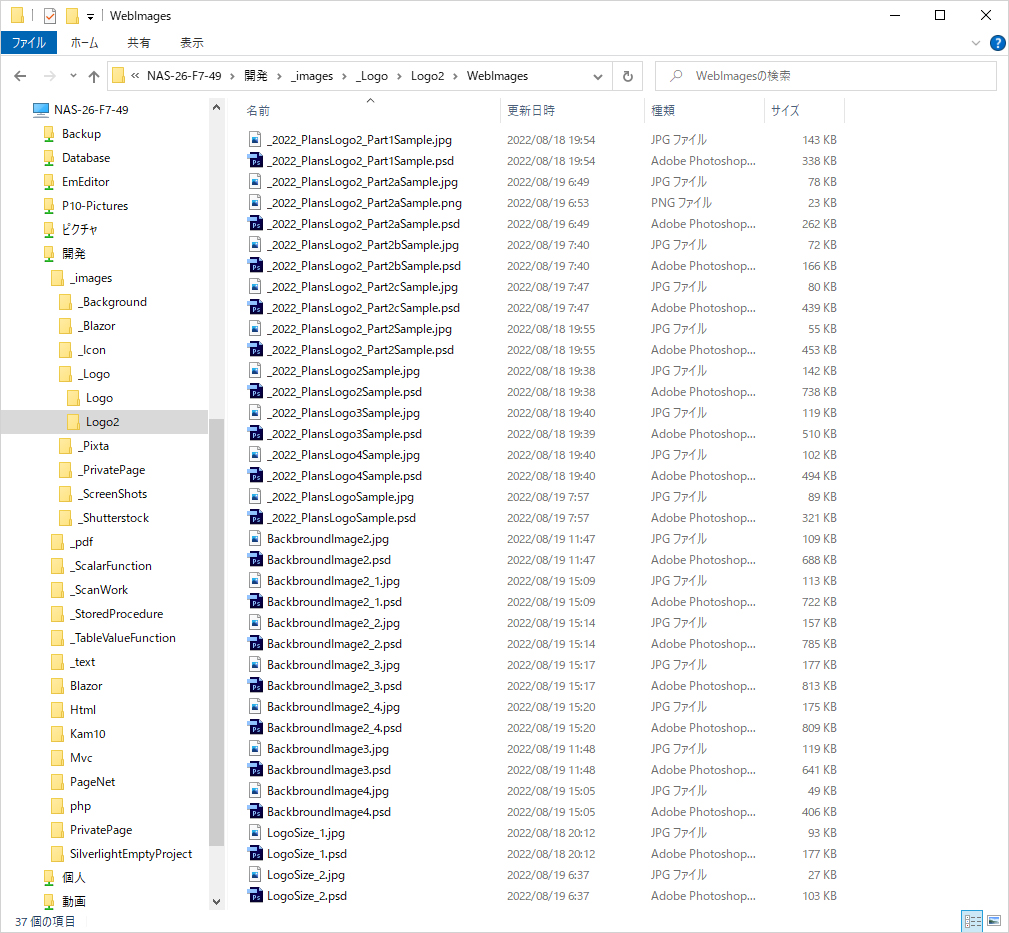Click the Refresh button beside address bar

coord(627,76)
